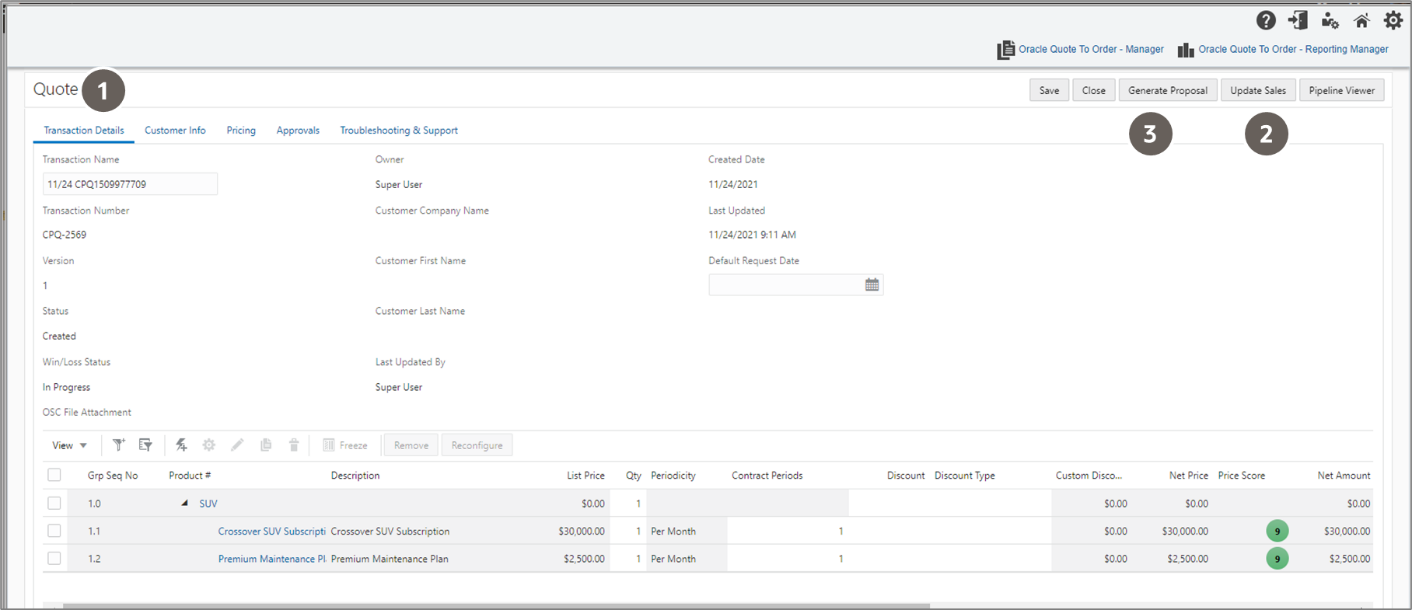The width and height of the screenshot is (1412, 610).
Task: Select the checkbox for Crossover SUV Subscription row
Action: pos(54,531)
